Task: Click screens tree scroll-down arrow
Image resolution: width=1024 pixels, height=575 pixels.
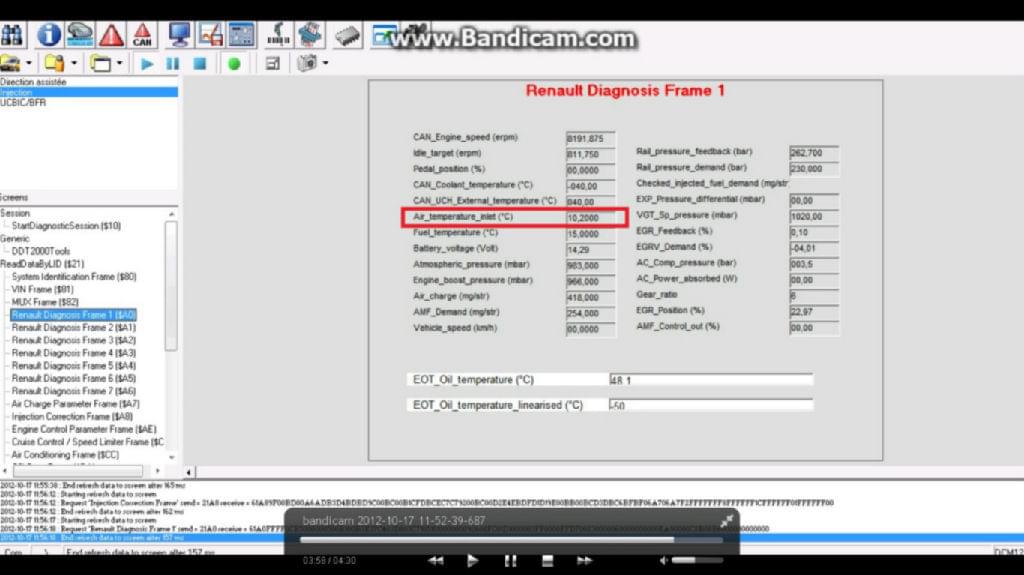Action: point(172,457)
